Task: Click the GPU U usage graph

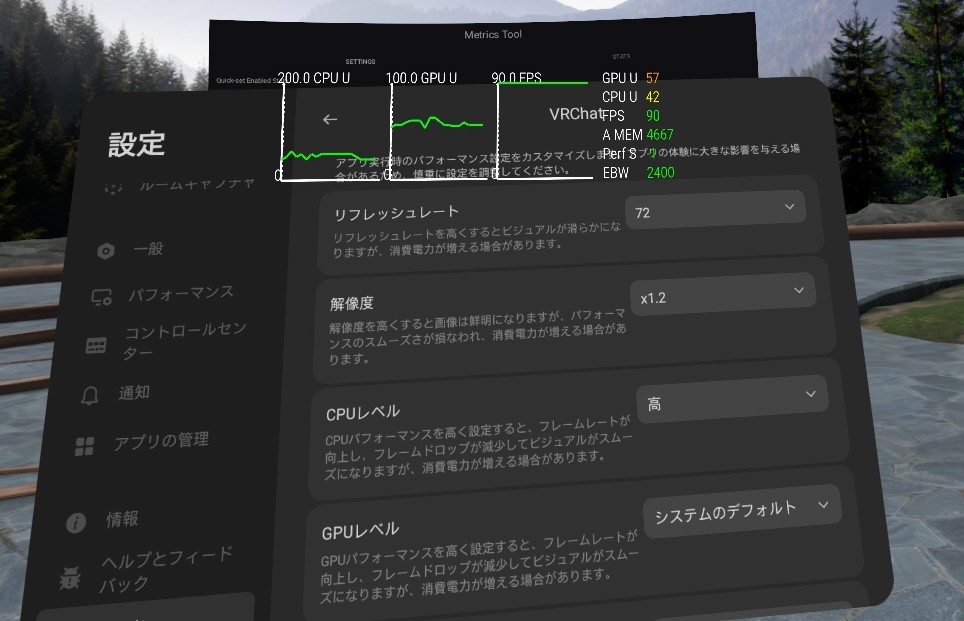Action: point(439,130)
